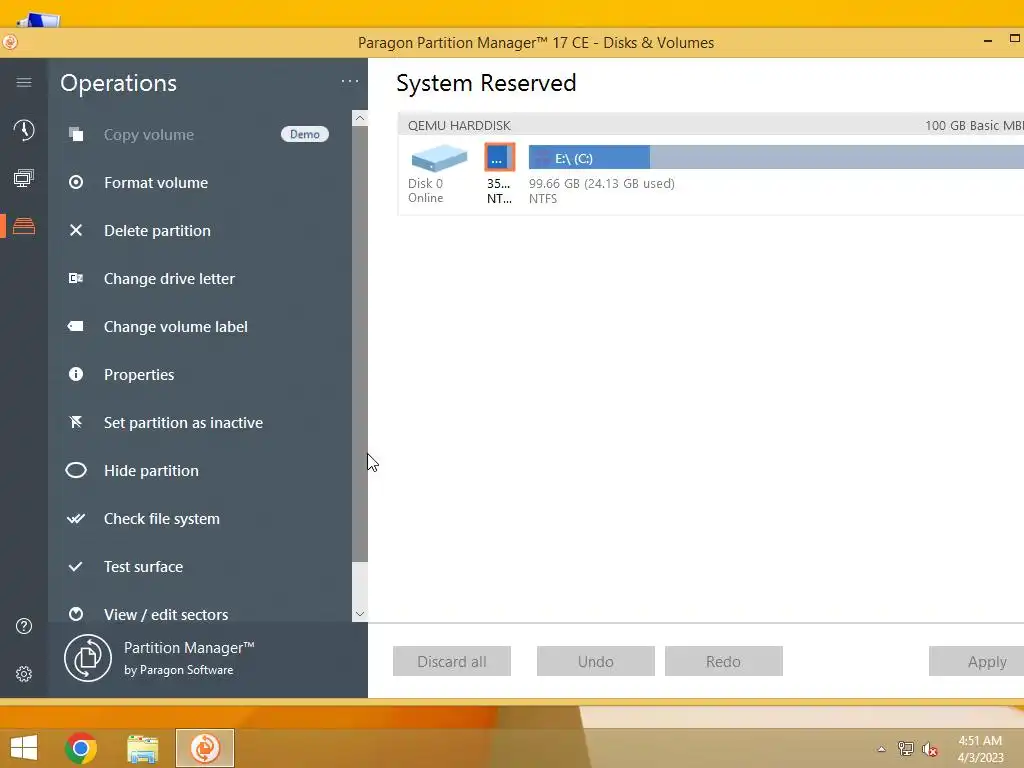Viewport: 1024px width, 768px height.
Task: Open the Operations three-dots menu
Action: coord(350,82)
